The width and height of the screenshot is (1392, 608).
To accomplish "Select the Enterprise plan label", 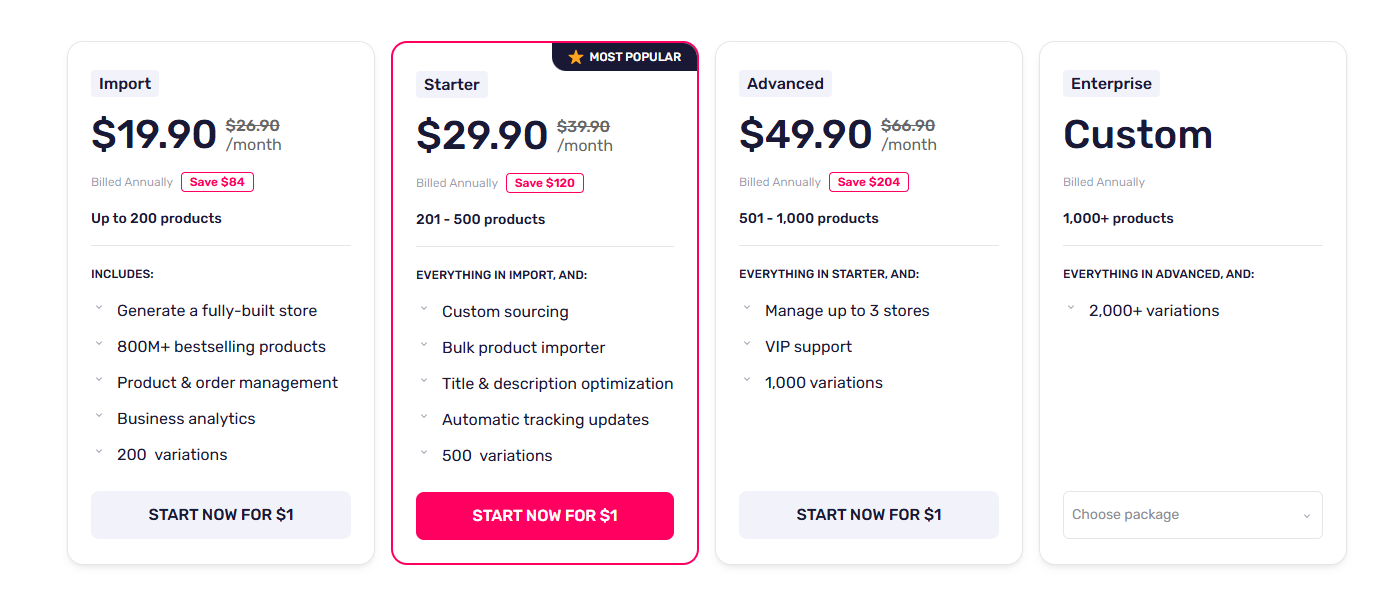I will (x=1111, y=84).
